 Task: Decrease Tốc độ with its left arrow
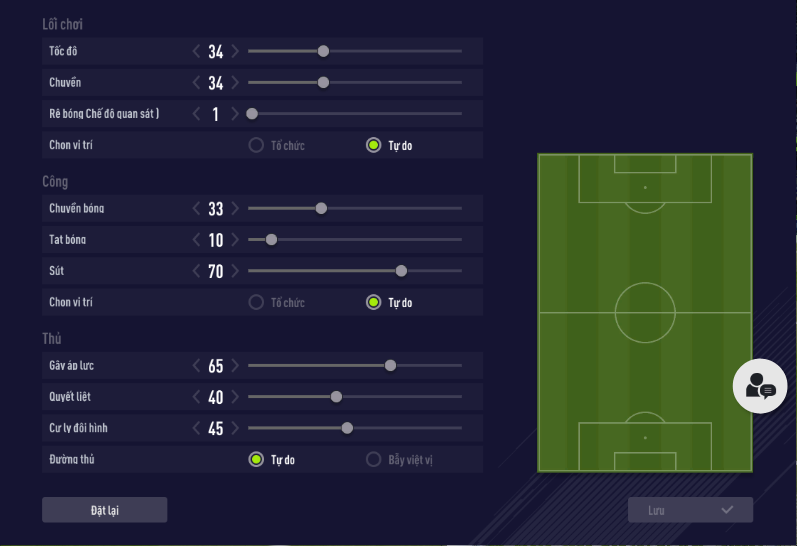(197, 52)
